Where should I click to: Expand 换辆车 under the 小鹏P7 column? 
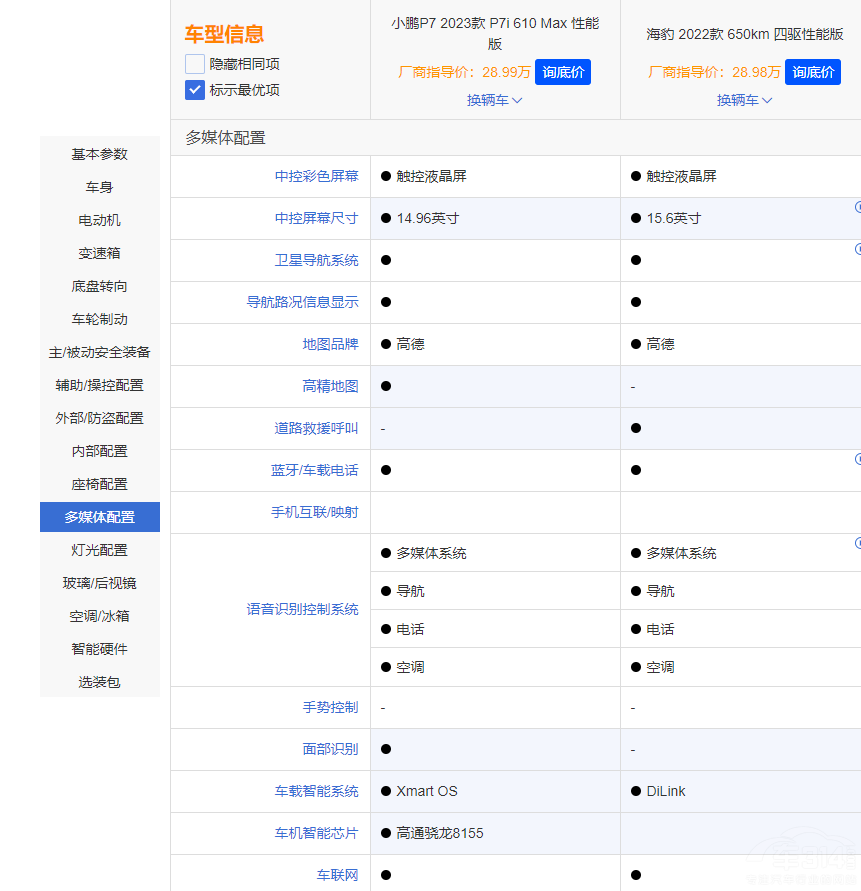(494, 100)
